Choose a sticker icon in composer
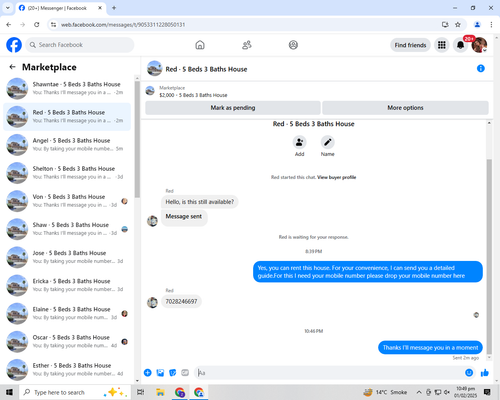 click(173, 373)
